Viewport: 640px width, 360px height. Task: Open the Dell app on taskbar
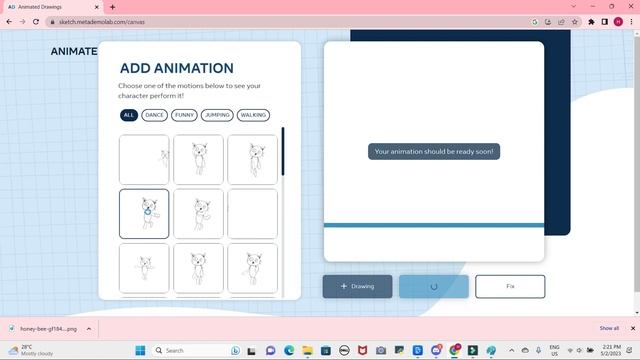pyautogui.click(x=344, y=351)
